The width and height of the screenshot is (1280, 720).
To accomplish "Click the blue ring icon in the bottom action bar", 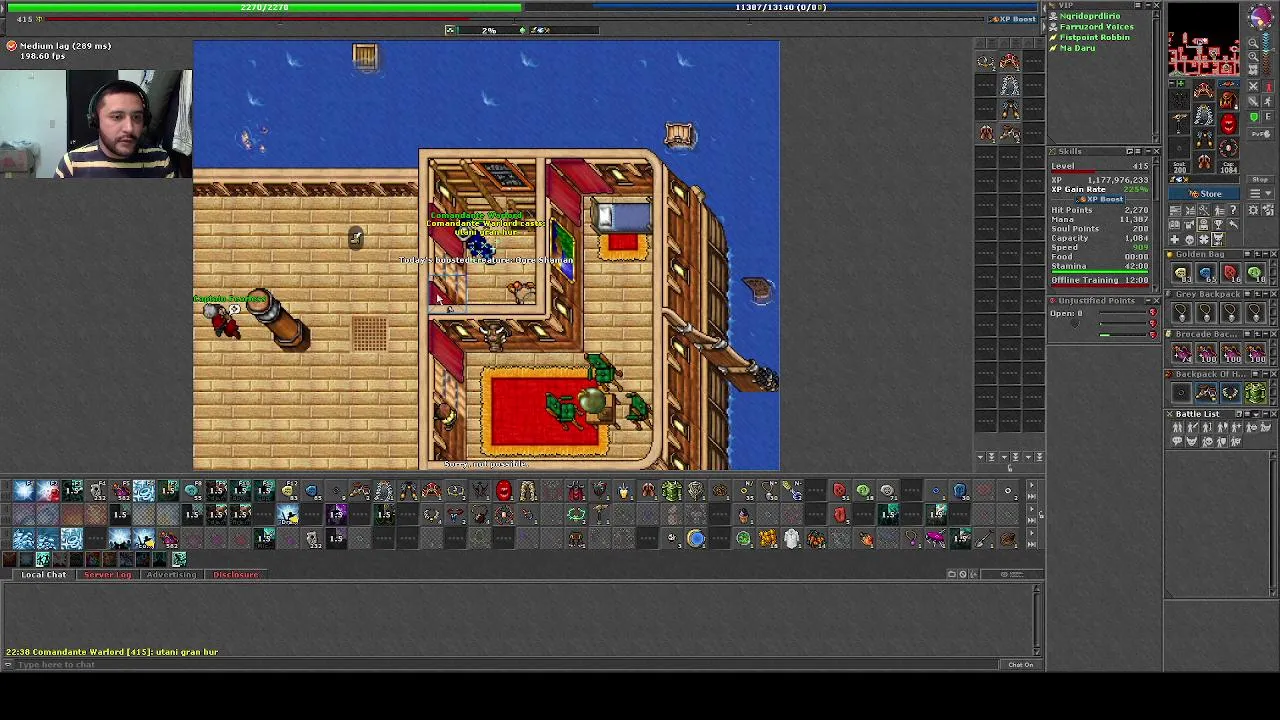I will pos(696,539).
